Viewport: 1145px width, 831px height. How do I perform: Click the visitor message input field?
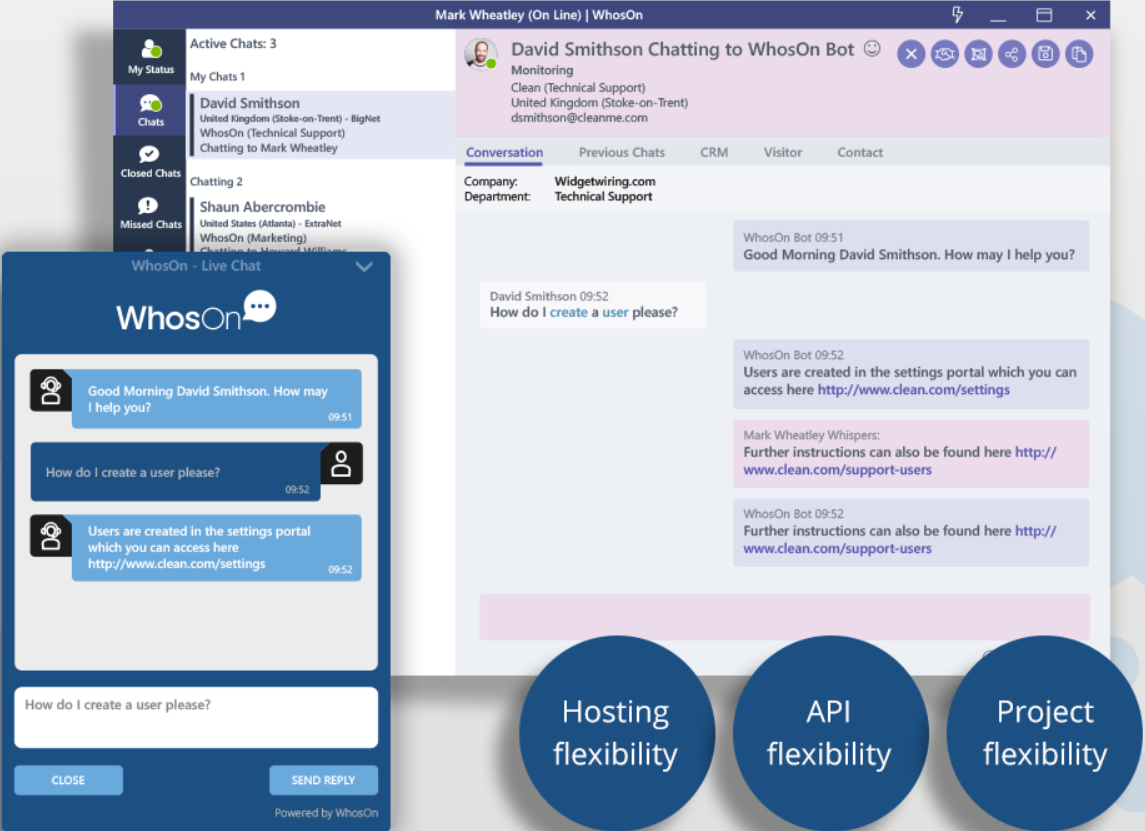pos(196,716)
